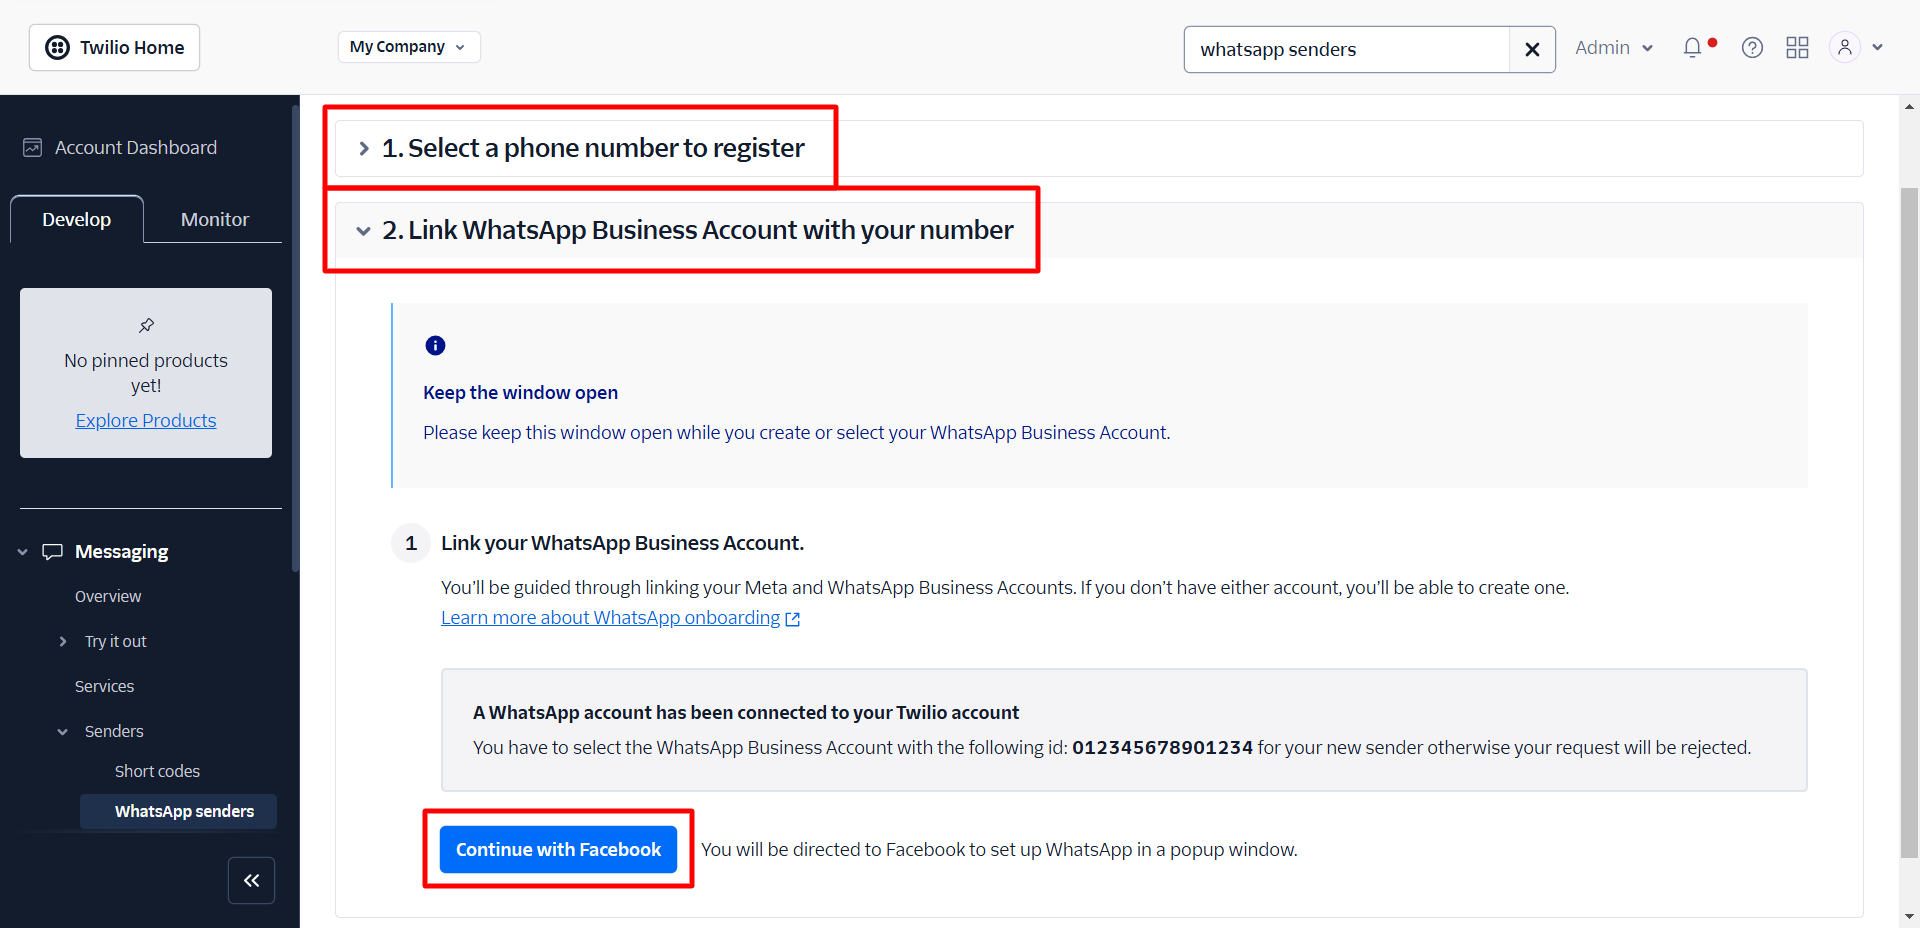Open the products grid icon
Viewport: 1920px width, 928px height.
[1797, 48]
